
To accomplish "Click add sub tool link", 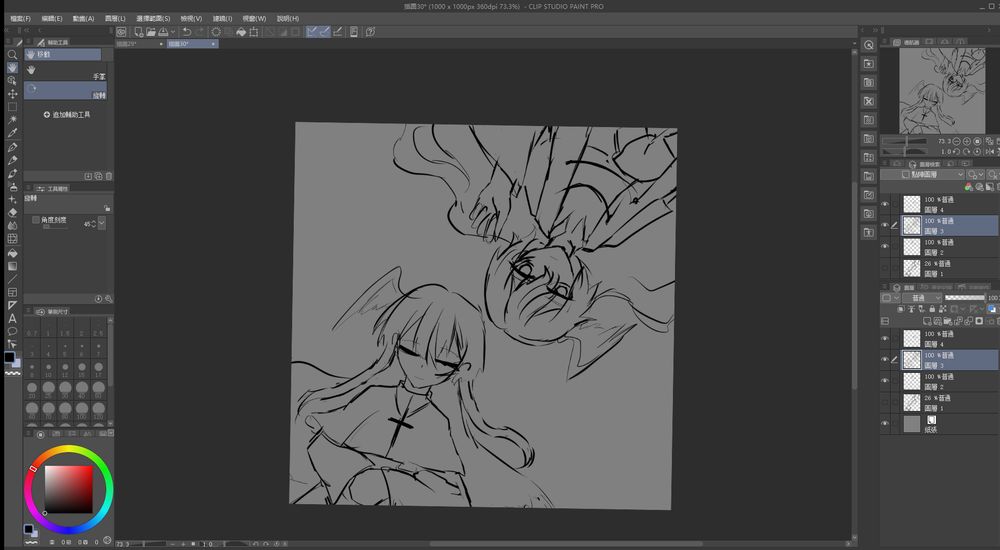I will (67, 115).
